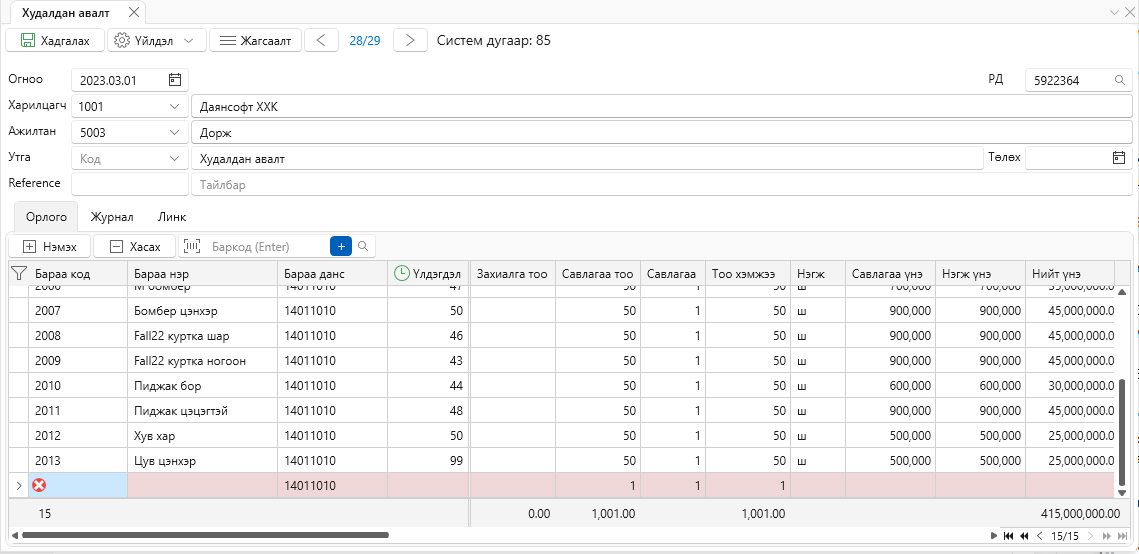The image size is (1139, 554).
Task: Expand the Харилцагч code dropdown
Action: [174, 107]
